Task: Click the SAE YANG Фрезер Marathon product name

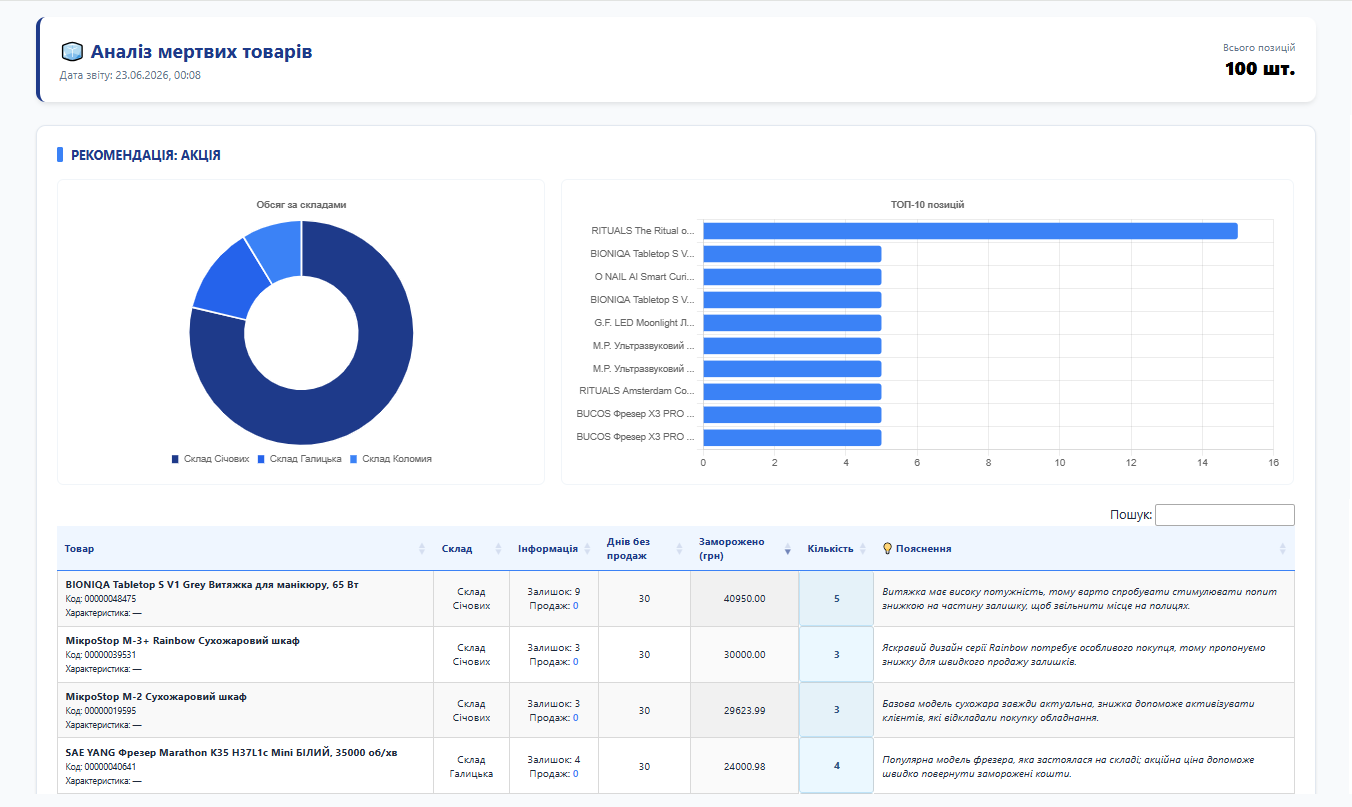Action: 232,753
